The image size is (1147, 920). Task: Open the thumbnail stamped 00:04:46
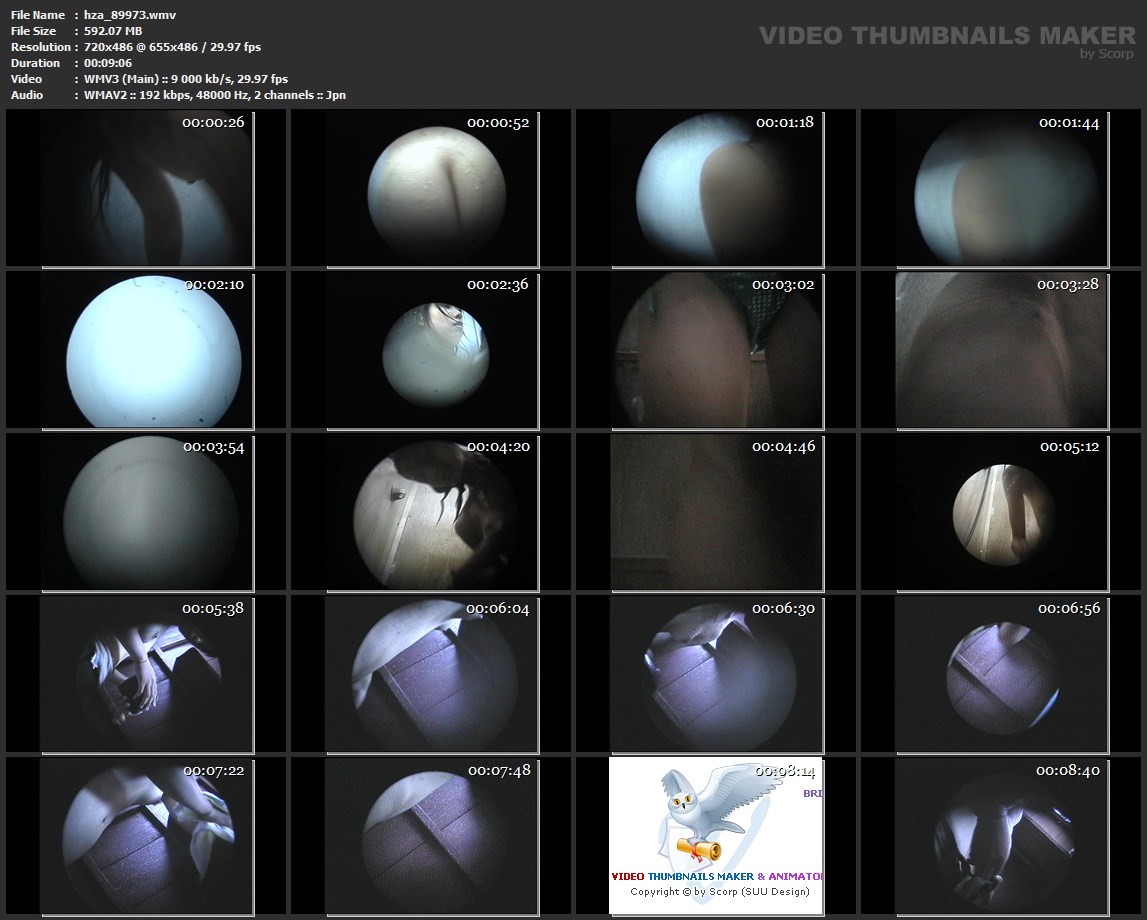pyautogui.click(x=717, y=512)
